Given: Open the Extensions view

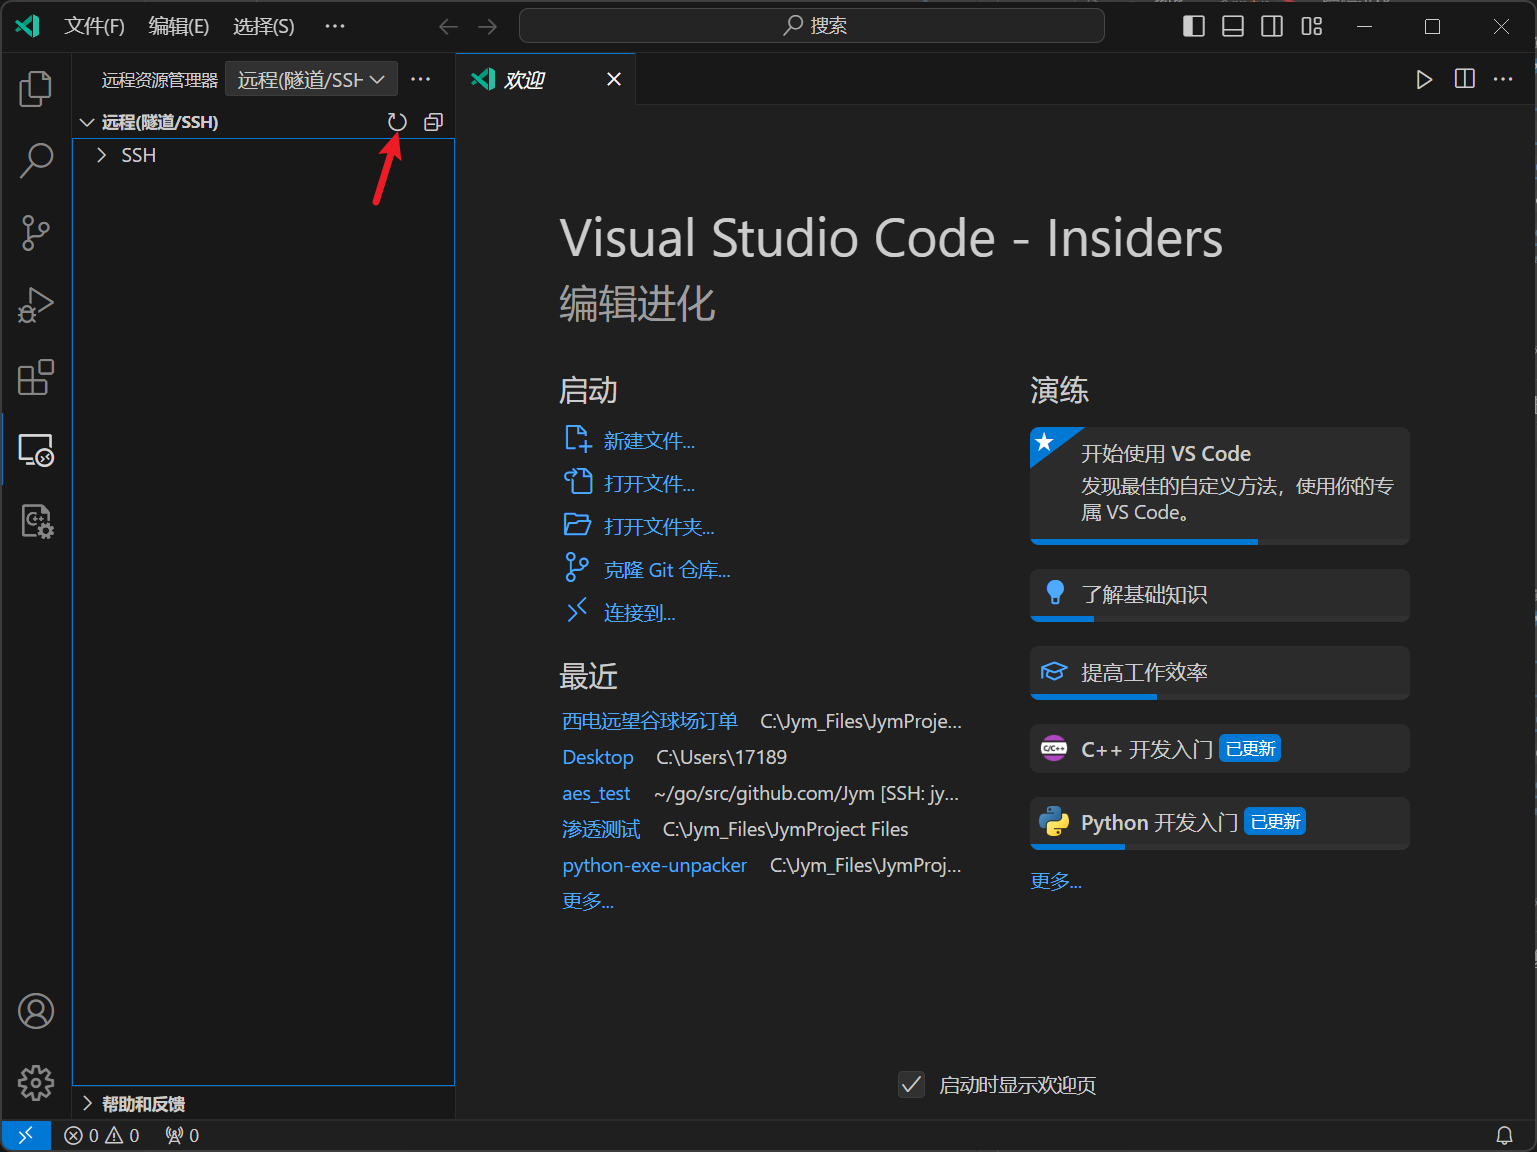Looking at the screenshot, I should 36,377.
